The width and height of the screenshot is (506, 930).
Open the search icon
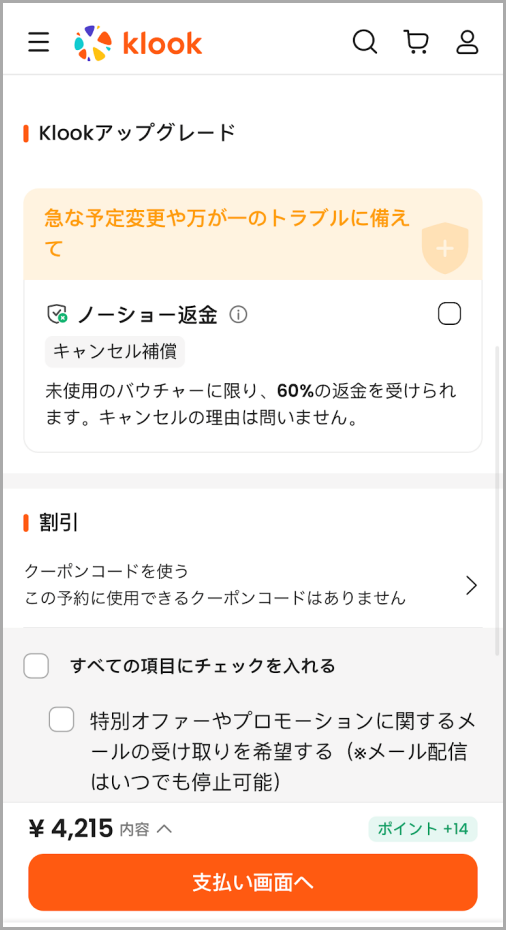click(x=365, y=42)
